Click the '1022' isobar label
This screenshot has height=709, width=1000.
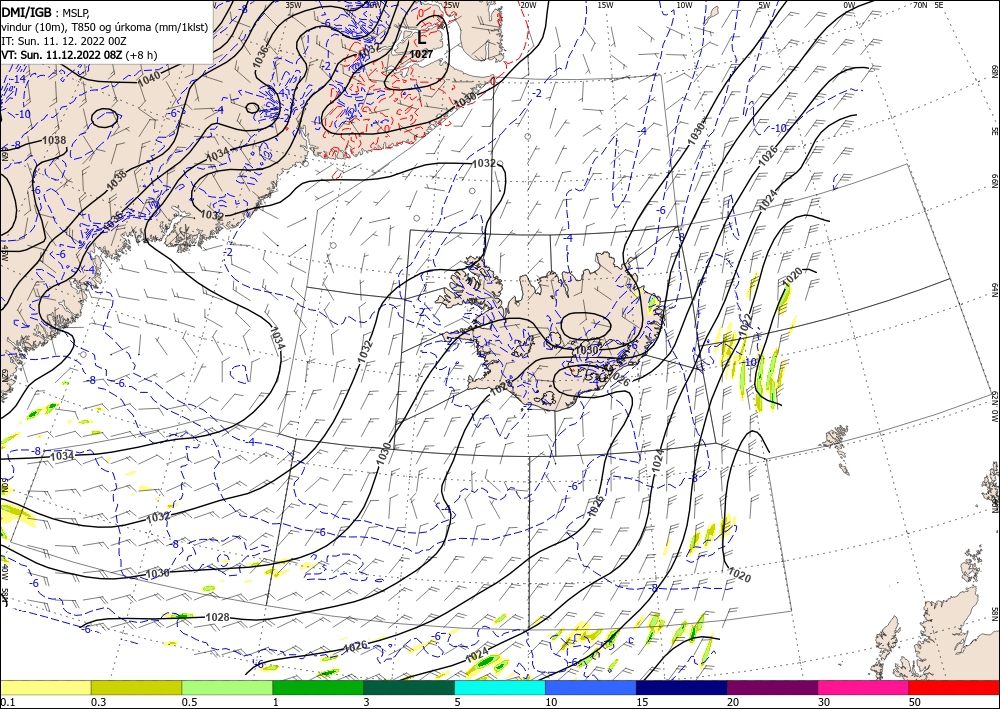click(x=746, y=323)
